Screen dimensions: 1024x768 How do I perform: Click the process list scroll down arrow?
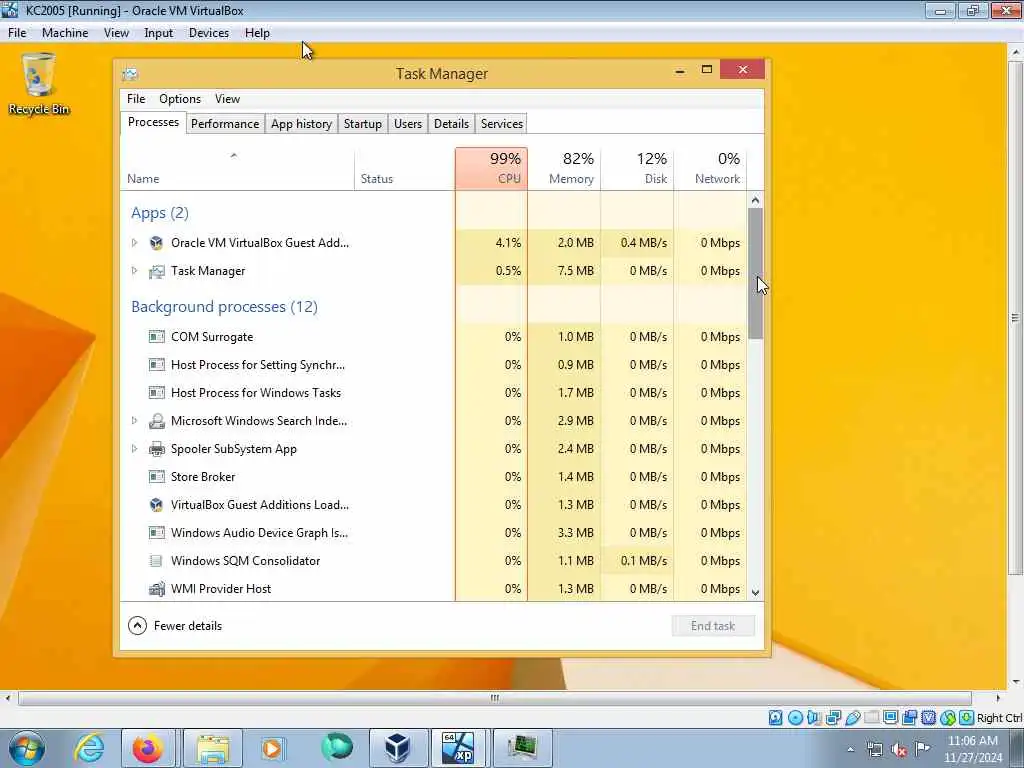755,592
